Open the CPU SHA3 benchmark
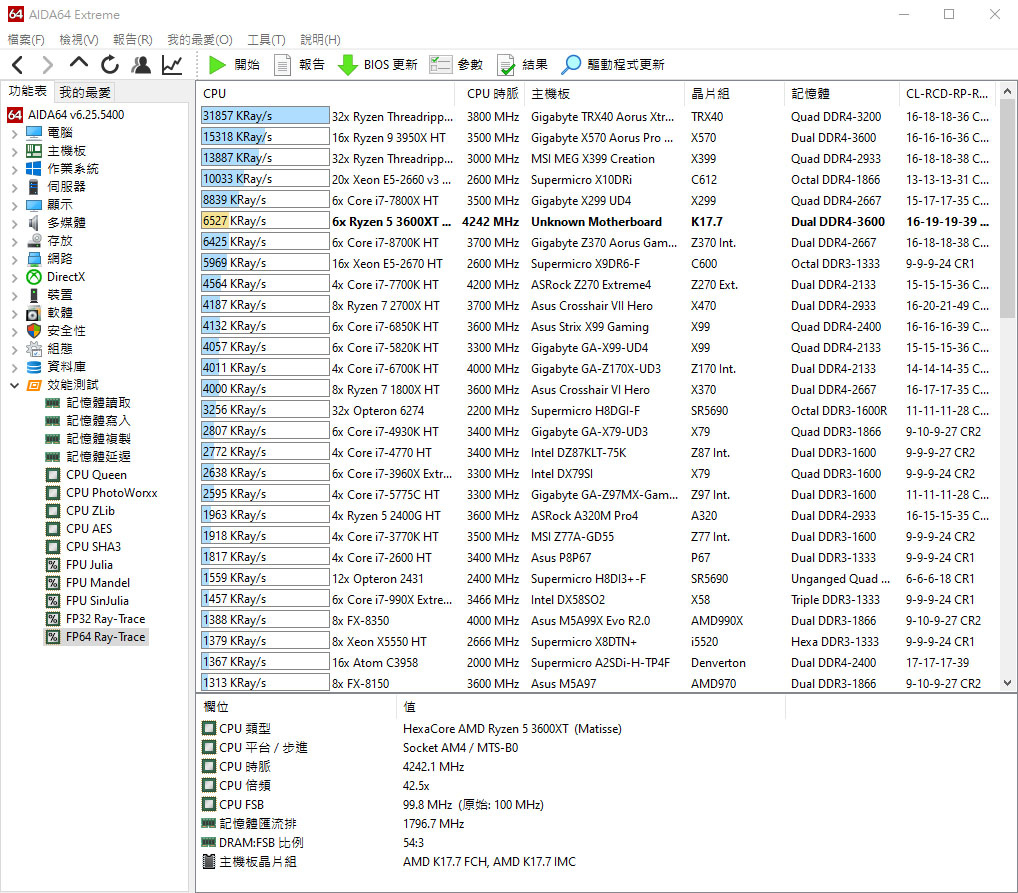The height and width of the screenshot is (893, 1018). (x=83, y=547)
